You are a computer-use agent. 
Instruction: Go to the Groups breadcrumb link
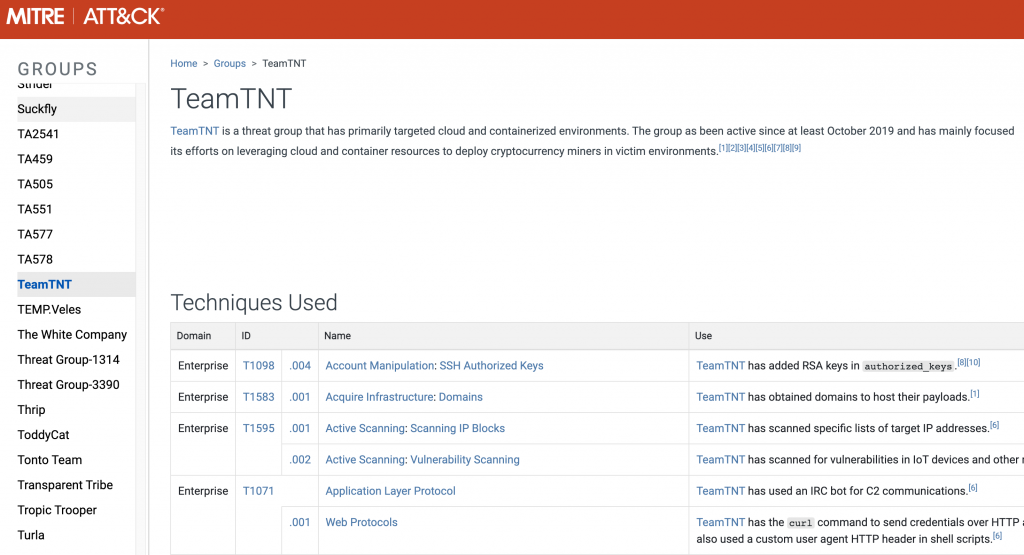229,63
